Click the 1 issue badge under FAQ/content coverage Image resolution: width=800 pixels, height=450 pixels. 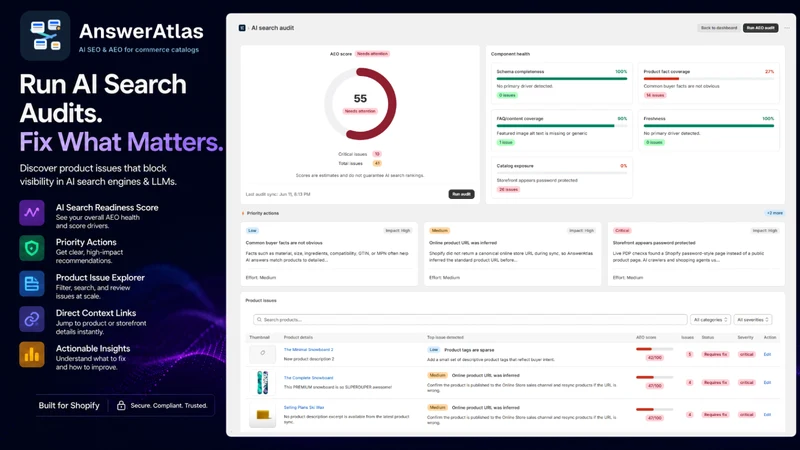[506, 142]
